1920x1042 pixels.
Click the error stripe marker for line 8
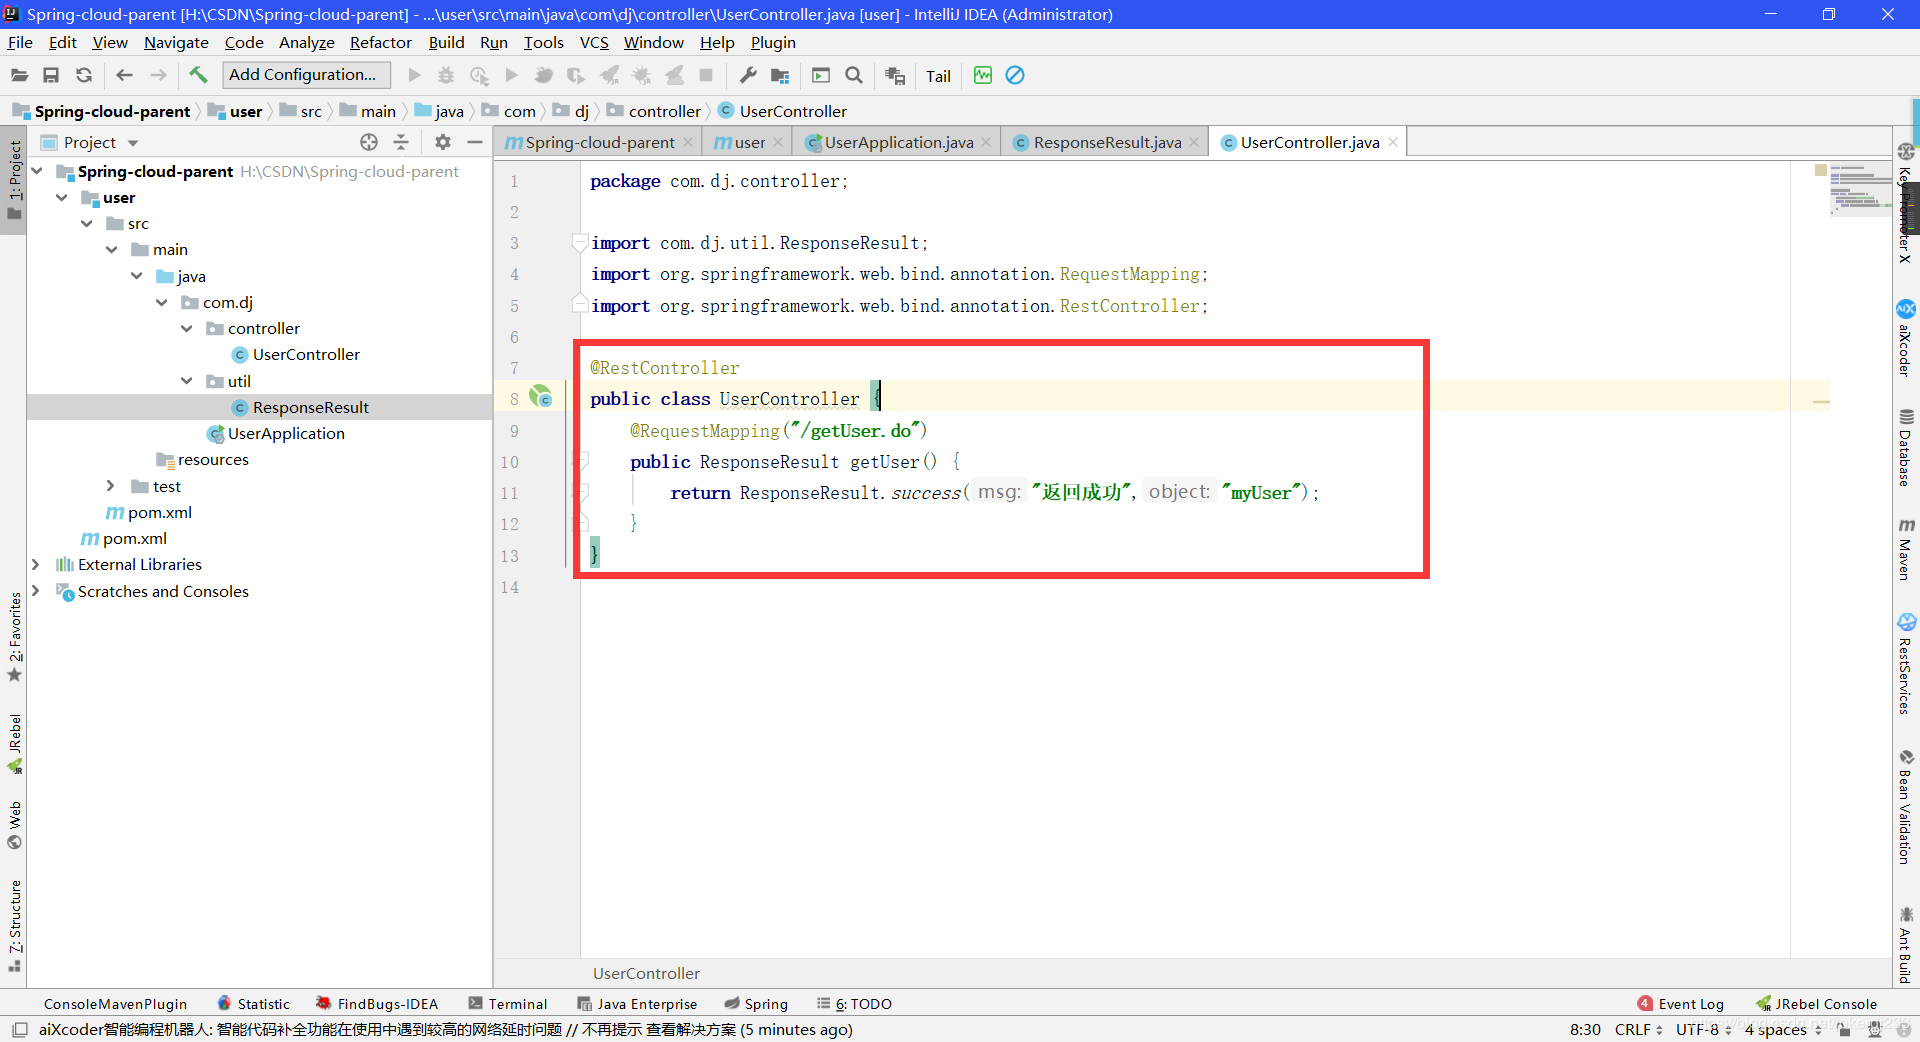click(x=1821, y=402)
